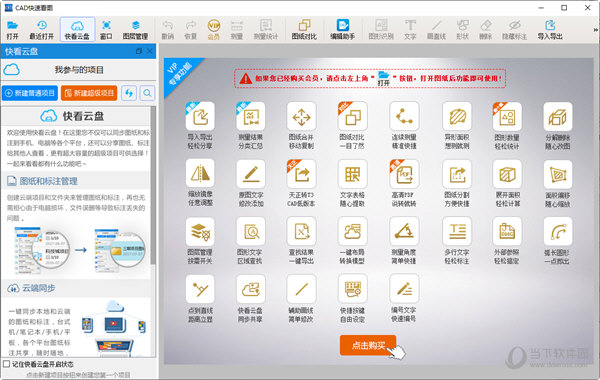The image size is (600, 380).
Task: Open the 导入导出 import/export toolbar tool
Action: (x=550, y=30)
